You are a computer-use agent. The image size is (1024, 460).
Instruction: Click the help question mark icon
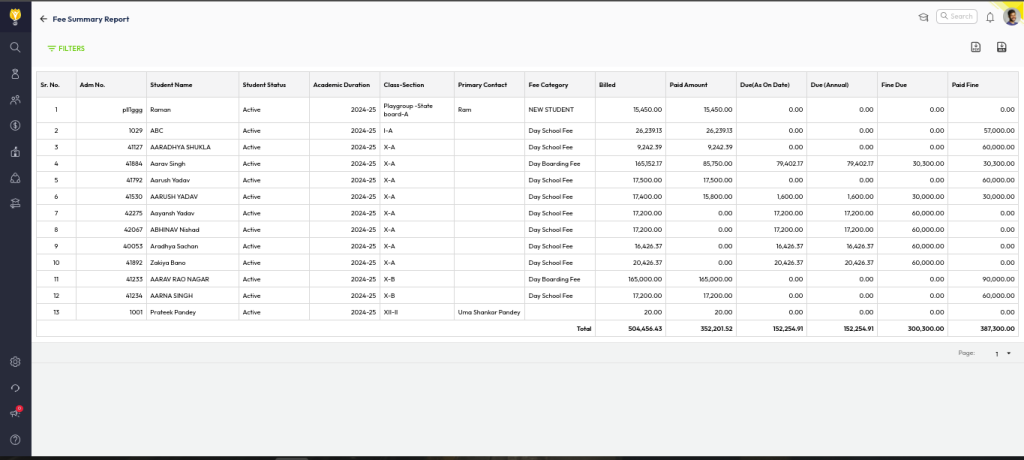(x=15, y=439)
